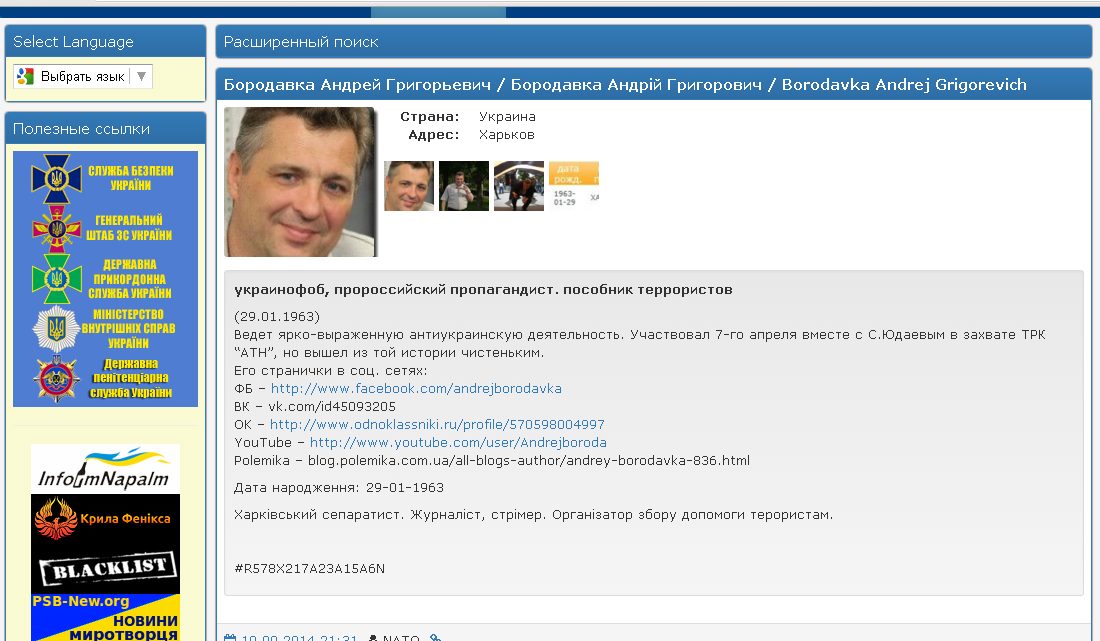
Task: Expand the language dropdown arrow
Action: pyautogui.click(x=141, y=76)
